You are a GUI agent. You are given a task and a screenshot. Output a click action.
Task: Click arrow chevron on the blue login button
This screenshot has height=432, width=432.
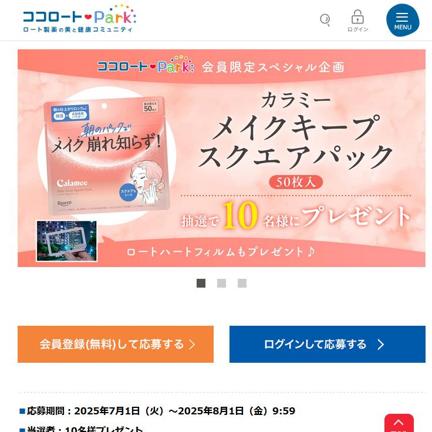tap(381, 345)
